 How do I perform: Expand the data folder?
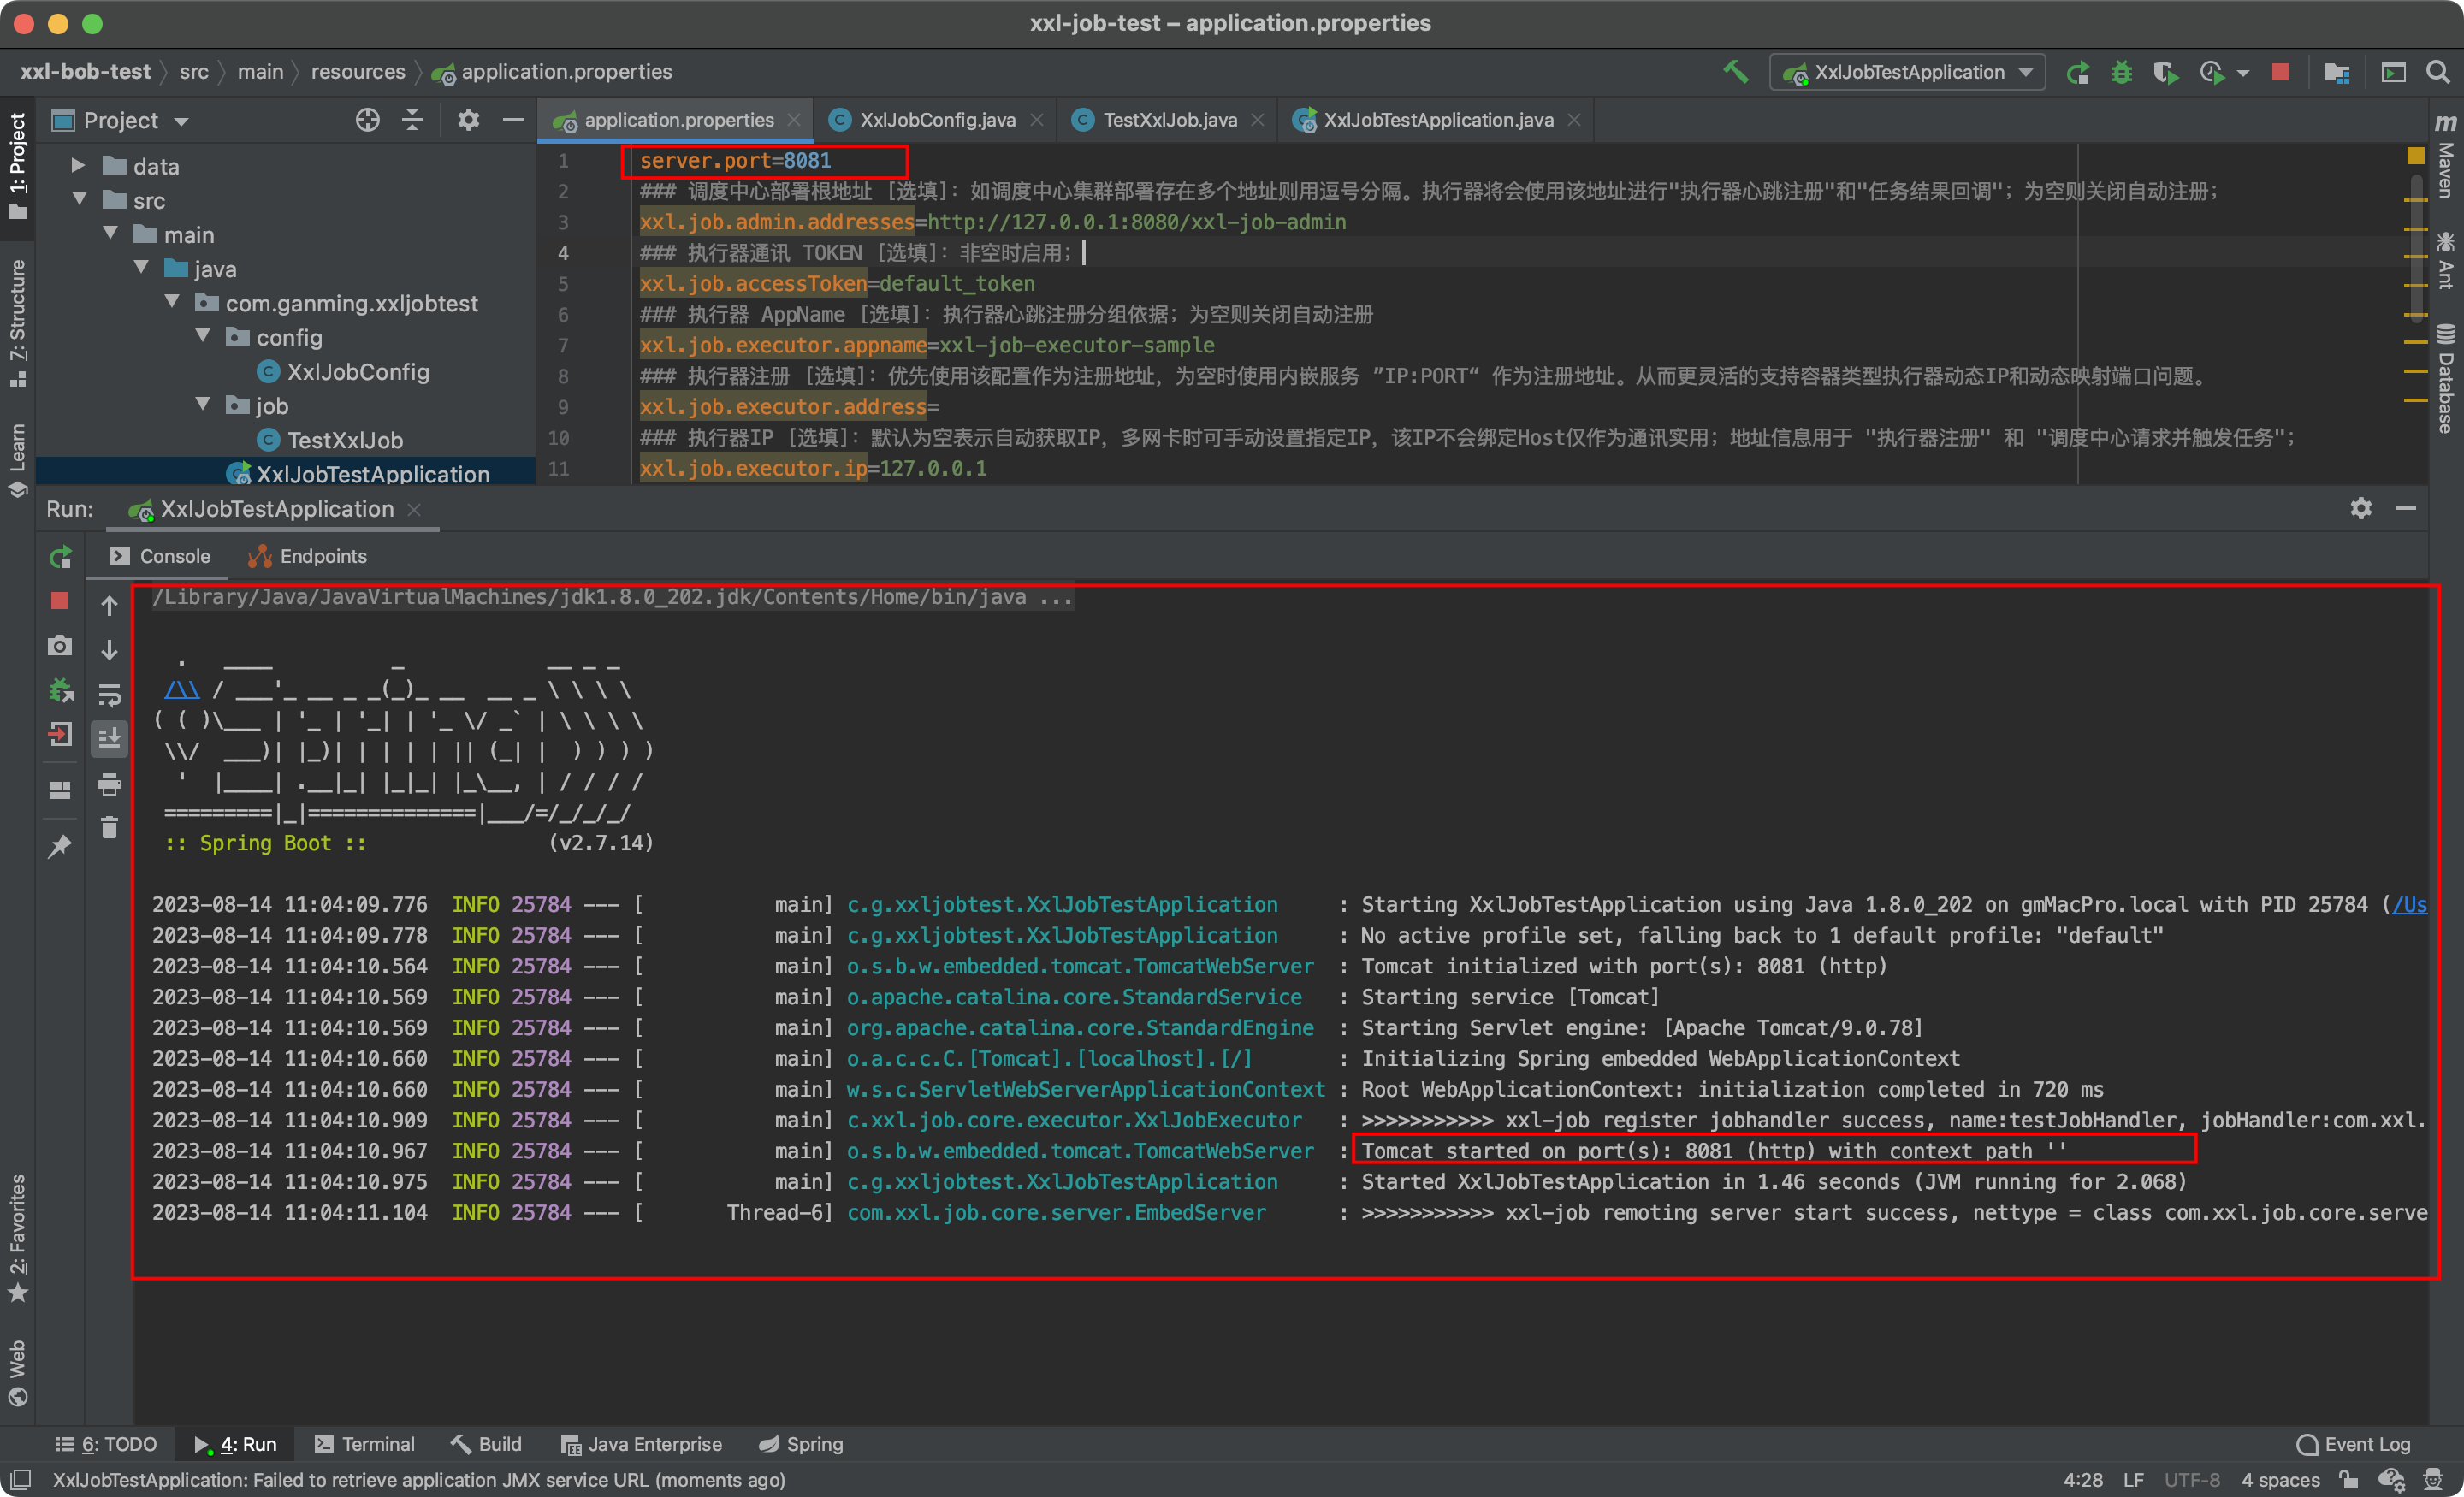click(x=78, y=165)
